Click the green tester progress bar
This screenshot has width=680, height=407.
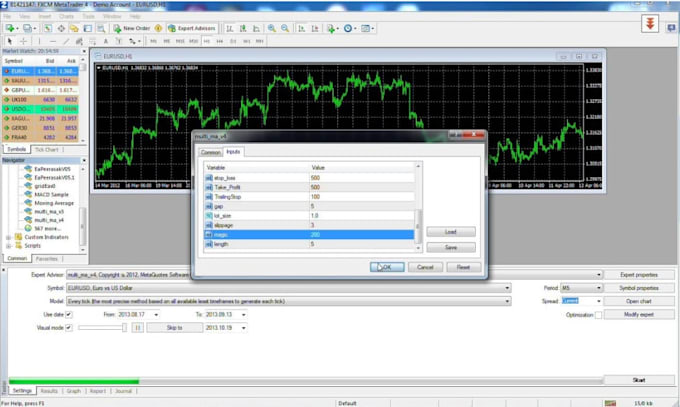[74, 381]
